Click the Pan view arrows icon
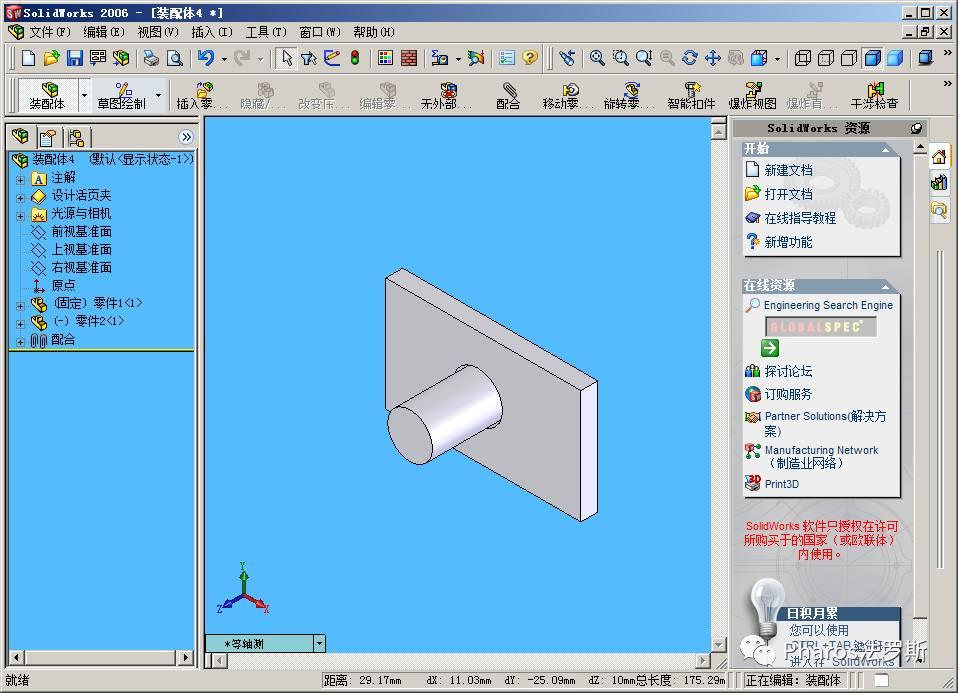Screen dimensions: 958x693 [712, 58]
